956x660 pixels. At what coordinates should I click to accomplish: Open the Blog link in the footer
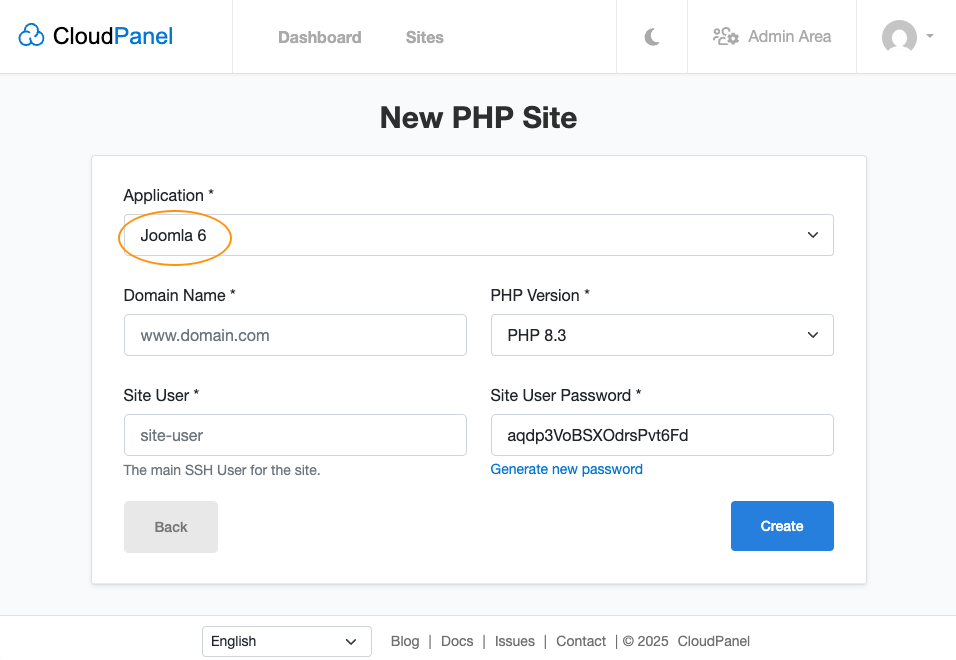(405, 641)
